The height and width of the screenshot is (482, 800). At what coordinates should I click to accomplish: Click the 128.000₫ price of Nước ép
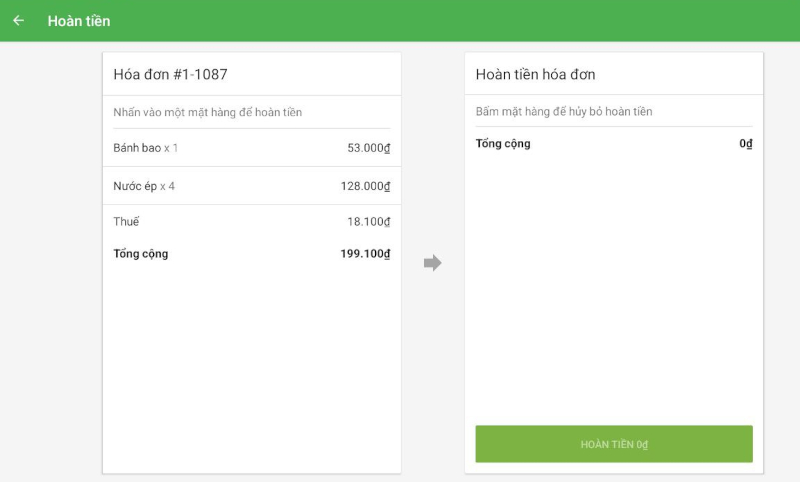pos(365,186)
